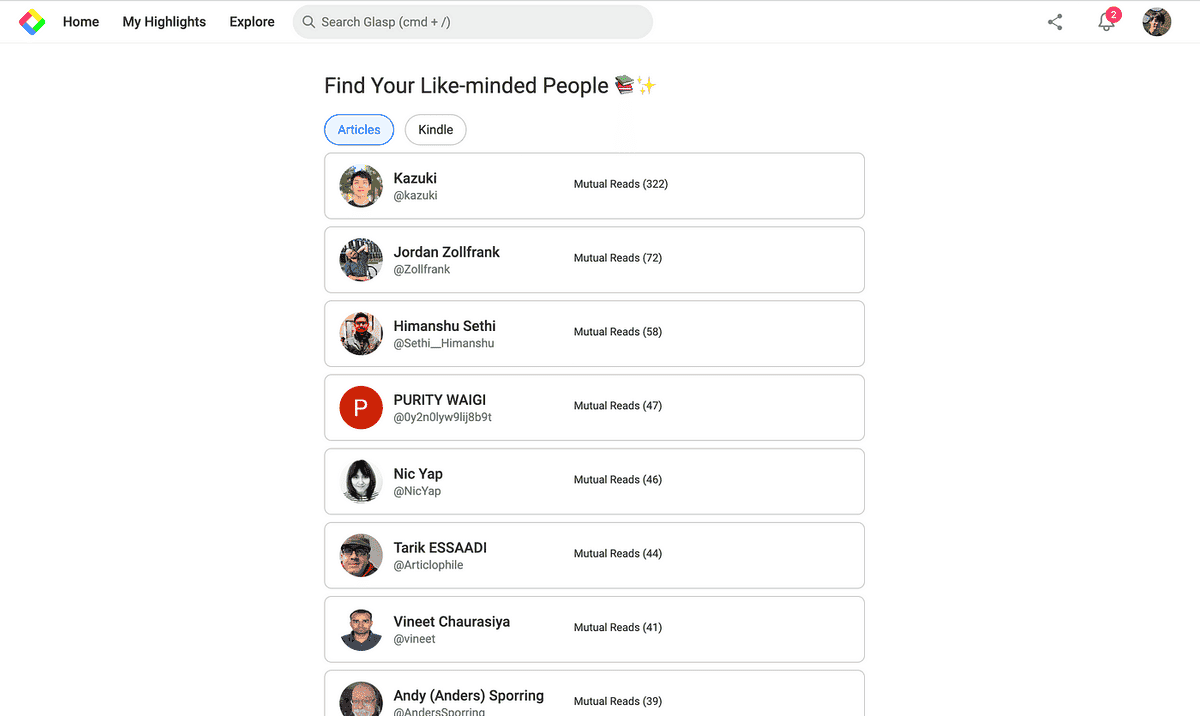This screenshot has width=1200, height=716.
Task: Switch to the Kindle tab
Action: [x=436, y=130]
